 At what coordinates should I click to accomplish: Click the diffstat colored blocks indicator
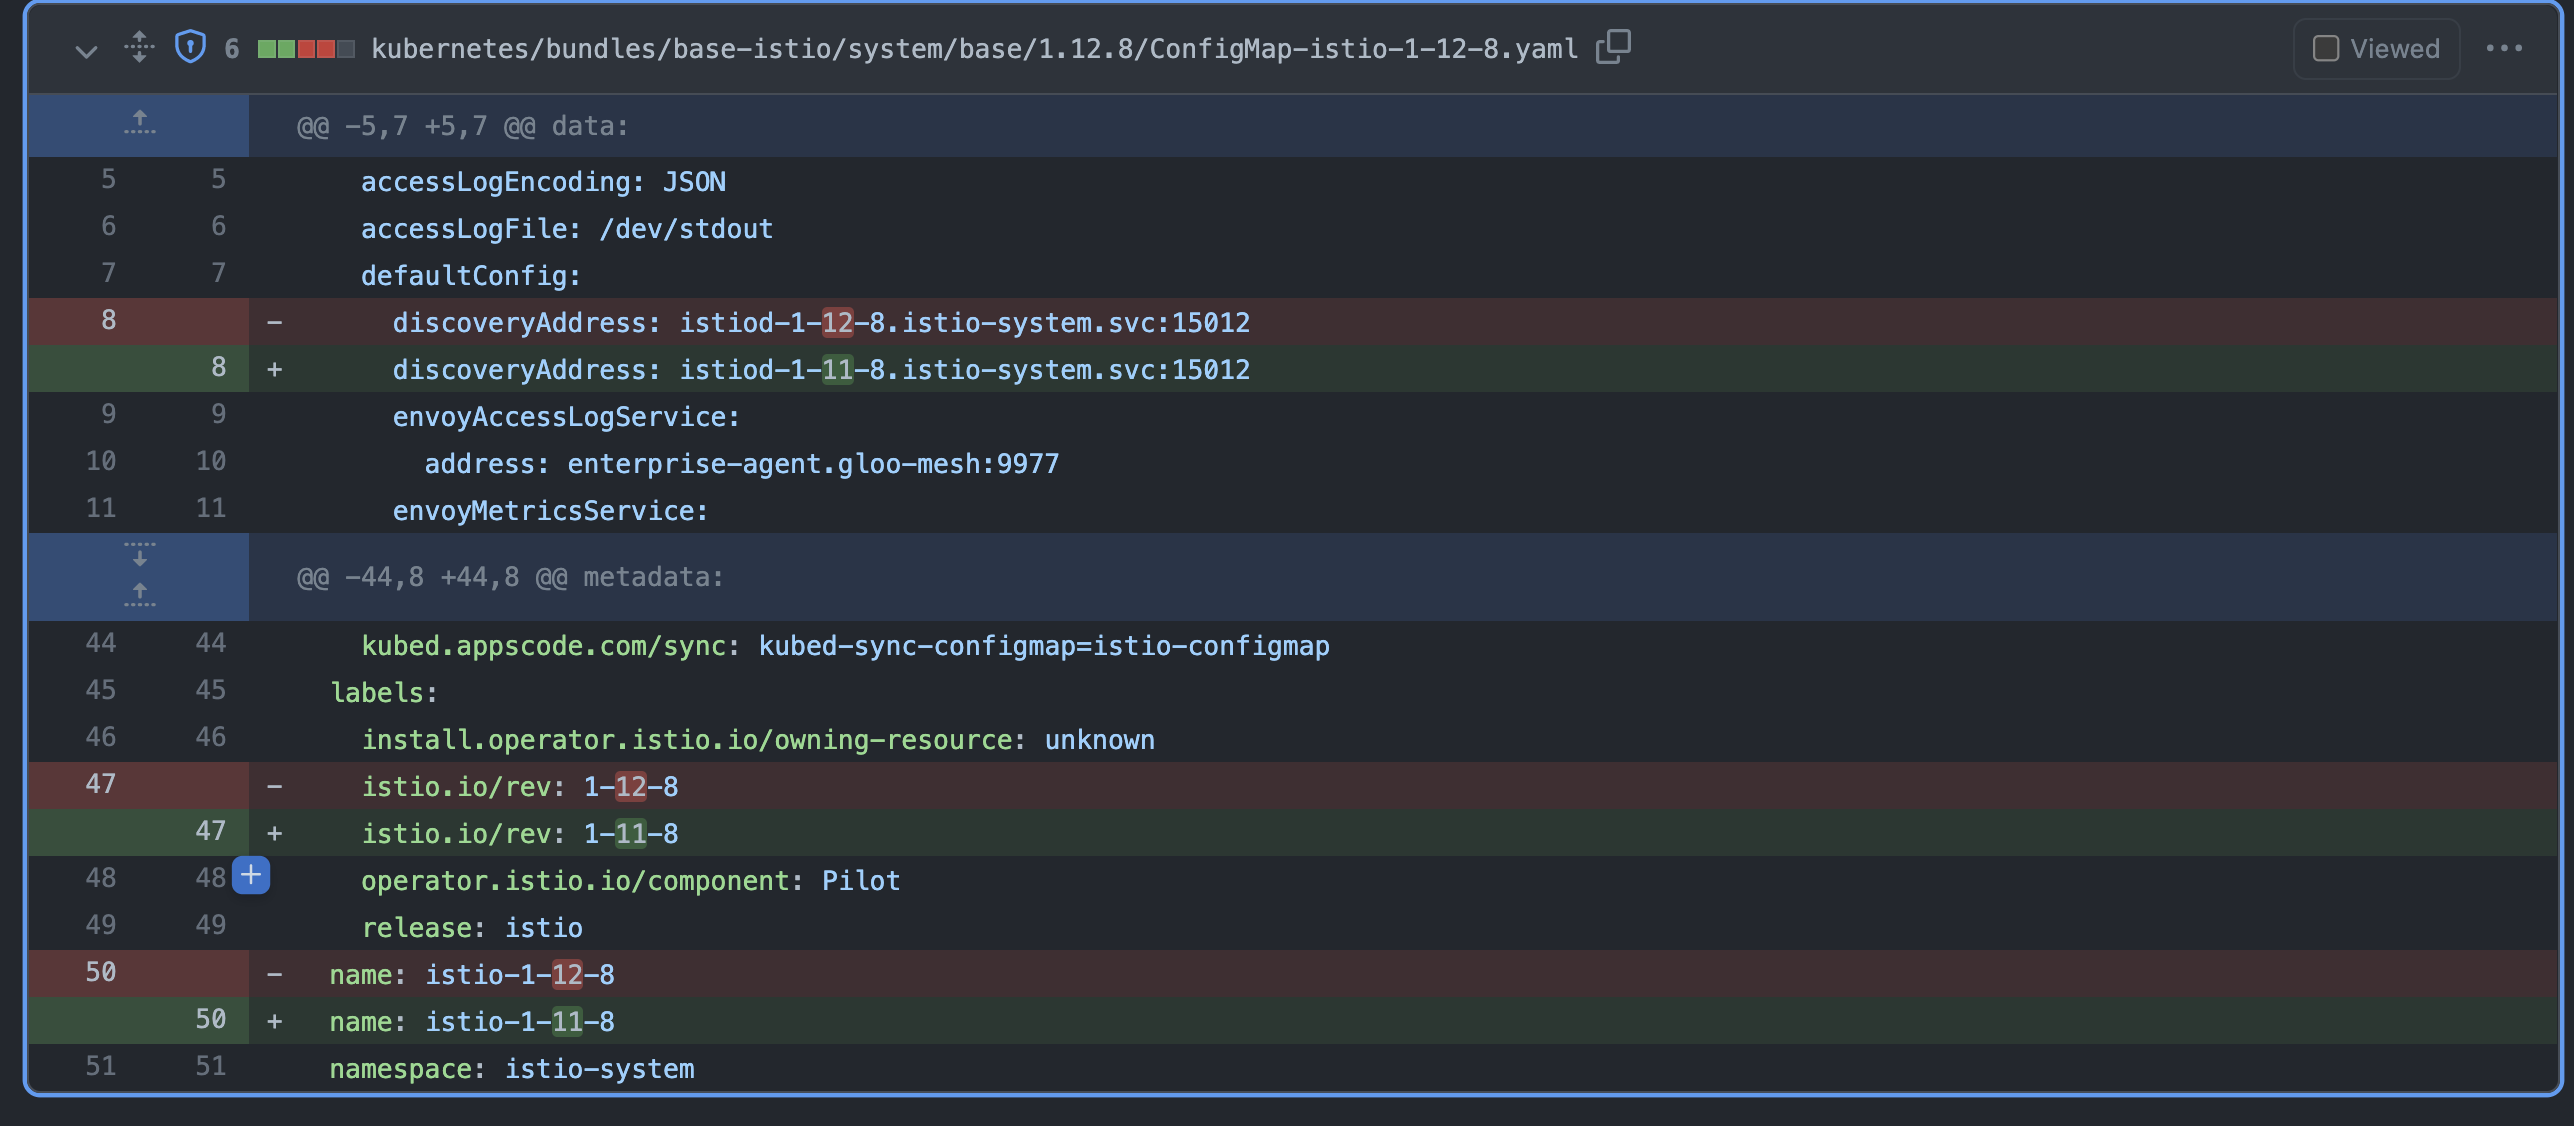click(305, 49)
